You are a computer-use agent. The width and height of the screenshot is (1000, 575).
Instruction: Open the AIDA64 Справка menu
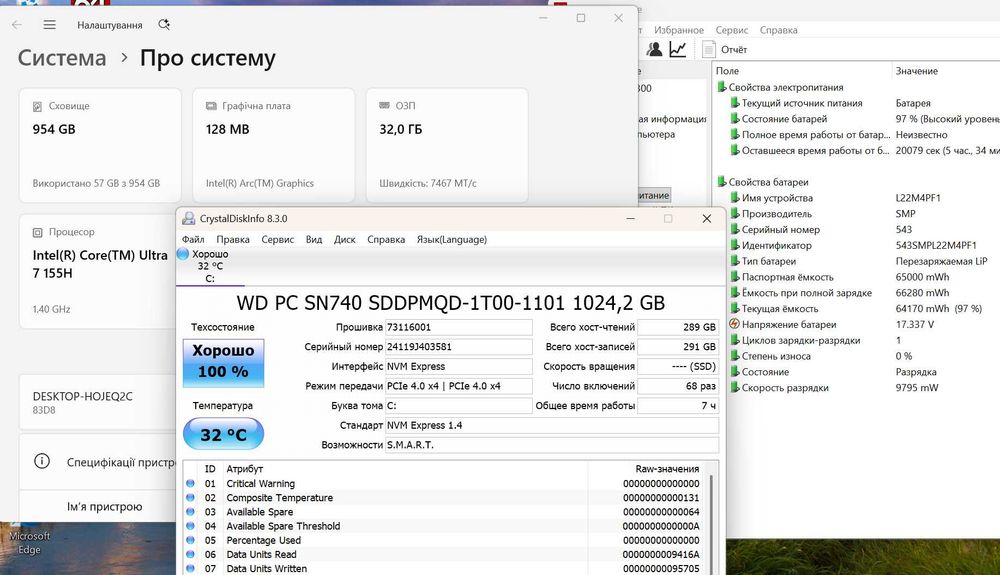point(778,30)
